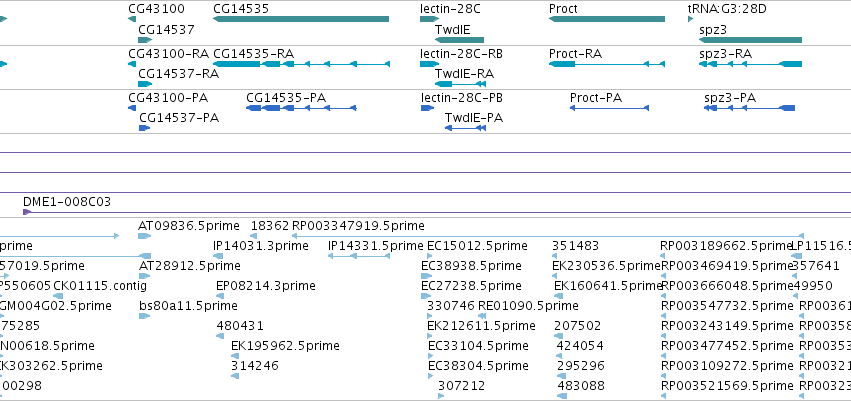The height and width of the screenshot is (401, 851).
Task: Select the Proct-RA transcript model
Action: pyautogui.click(x=607, y=64)
